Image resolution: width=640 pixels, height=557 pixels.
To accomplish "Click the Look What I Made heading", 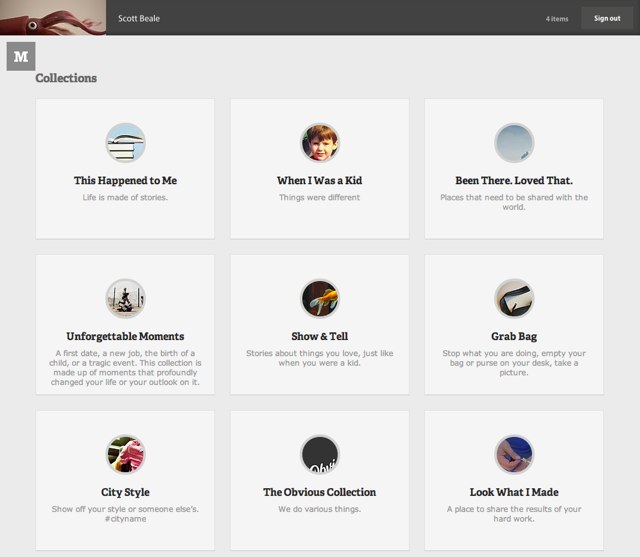I will [x=514, y=493].
